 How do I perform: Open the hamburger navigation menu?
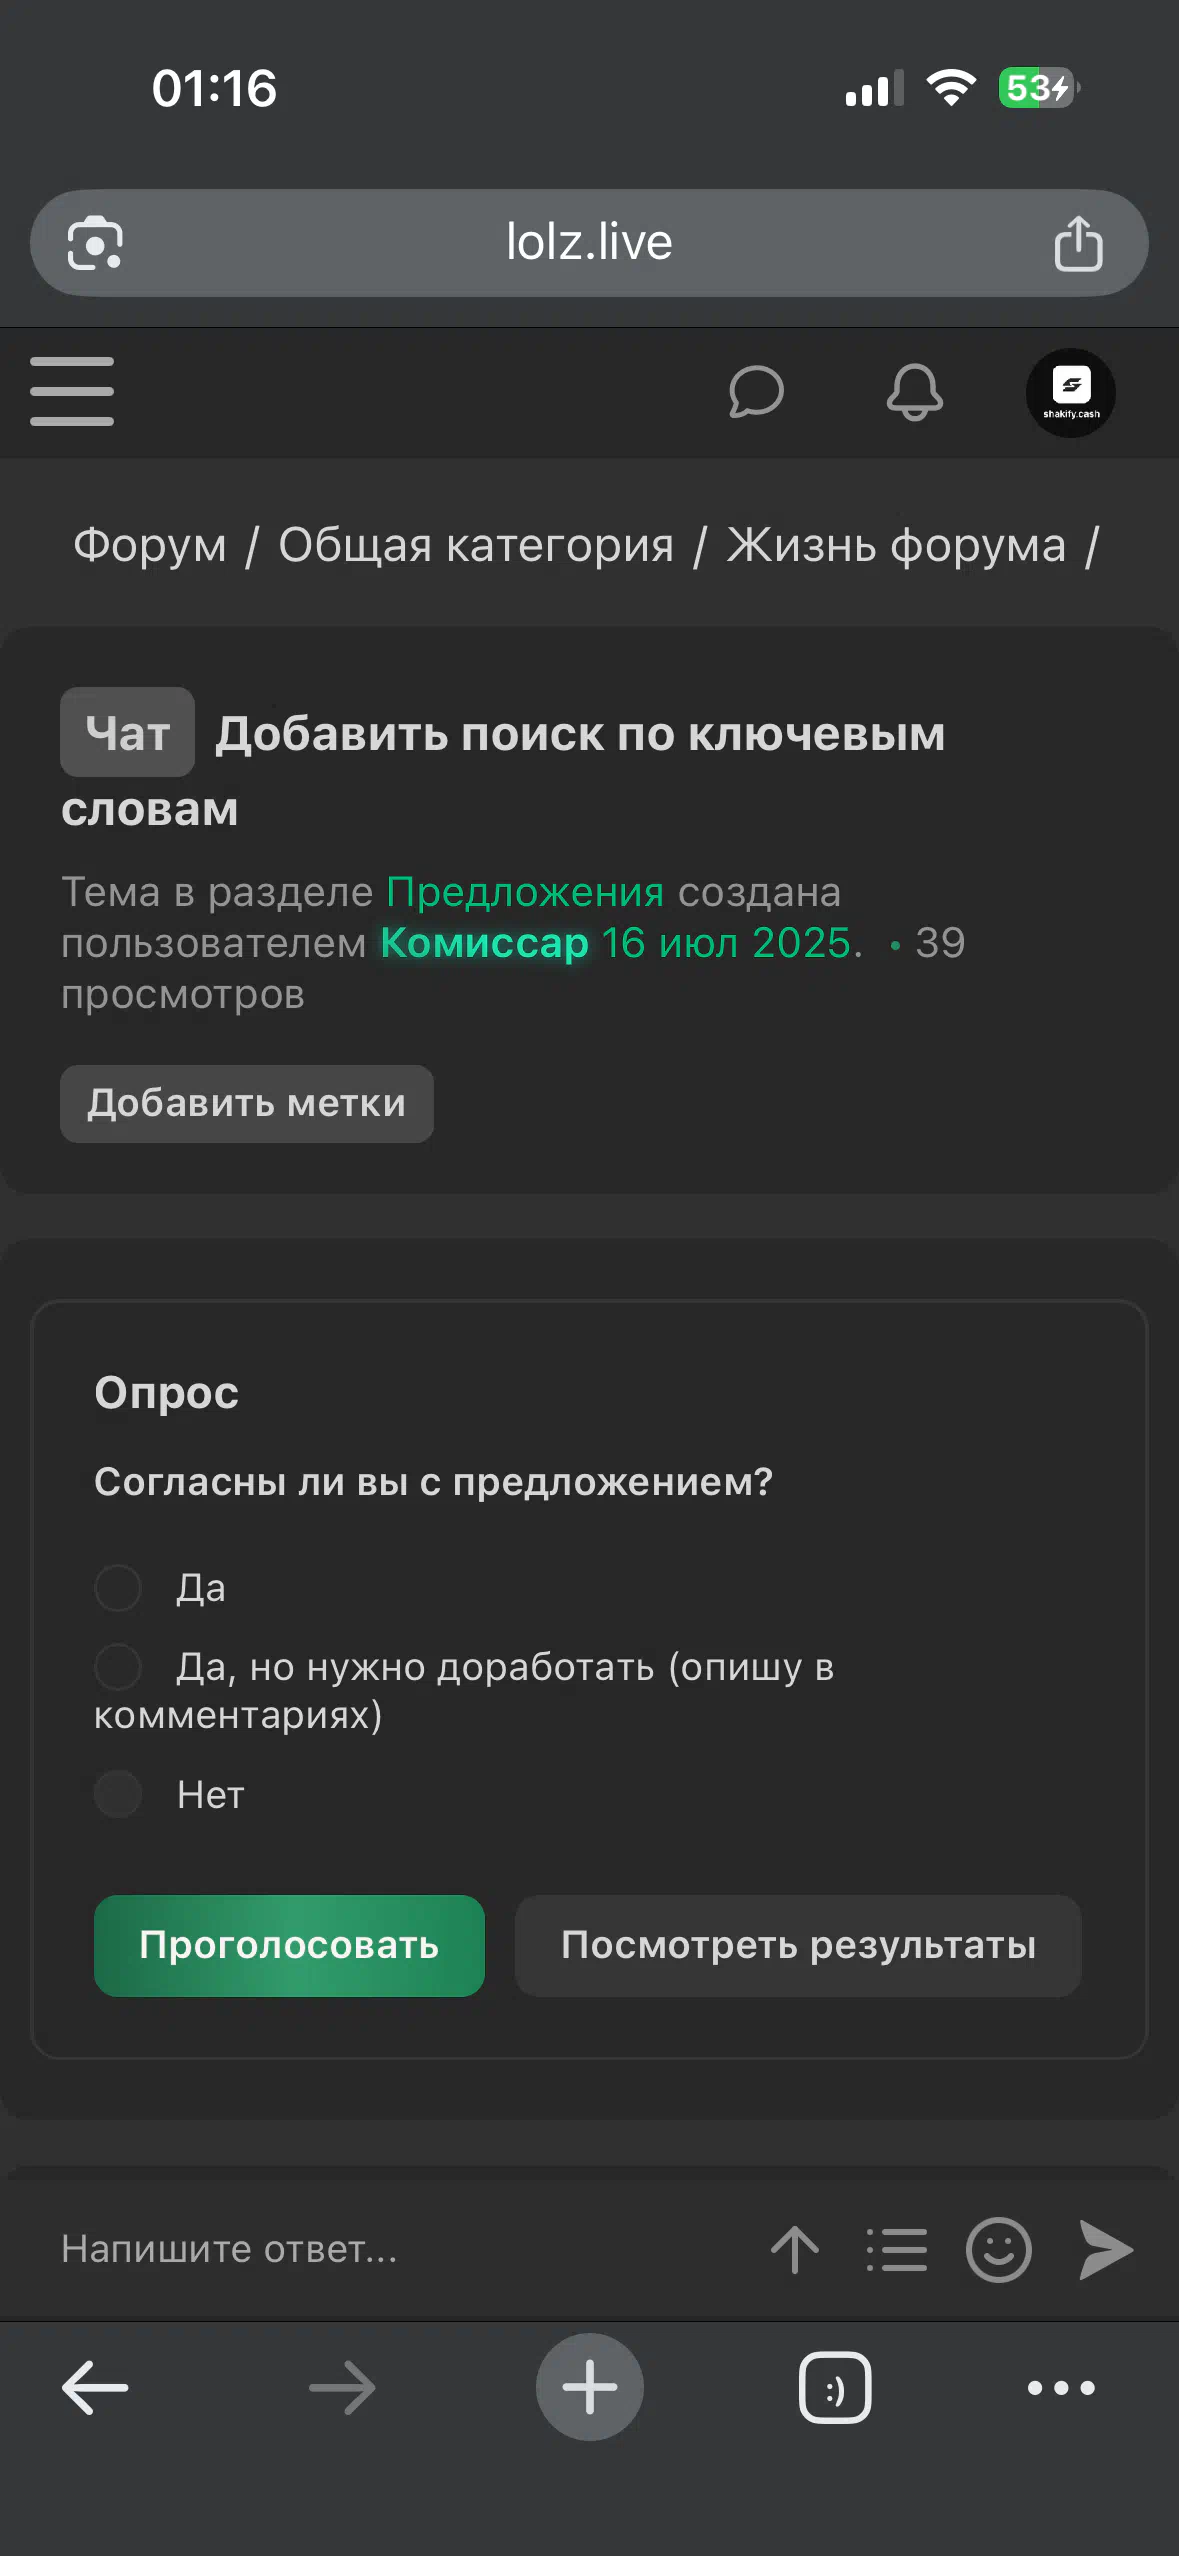72,391
